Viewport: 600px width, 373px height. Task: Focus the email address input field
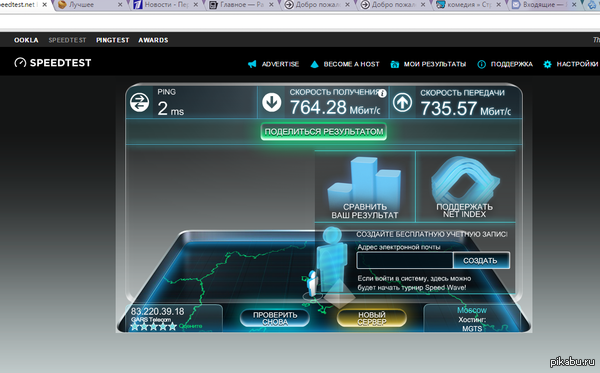point(405,261)
